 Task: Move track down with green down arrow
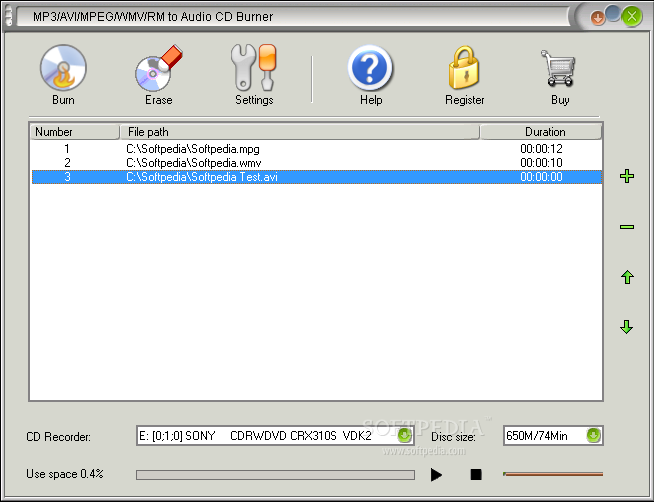click(x=627, y=327)
